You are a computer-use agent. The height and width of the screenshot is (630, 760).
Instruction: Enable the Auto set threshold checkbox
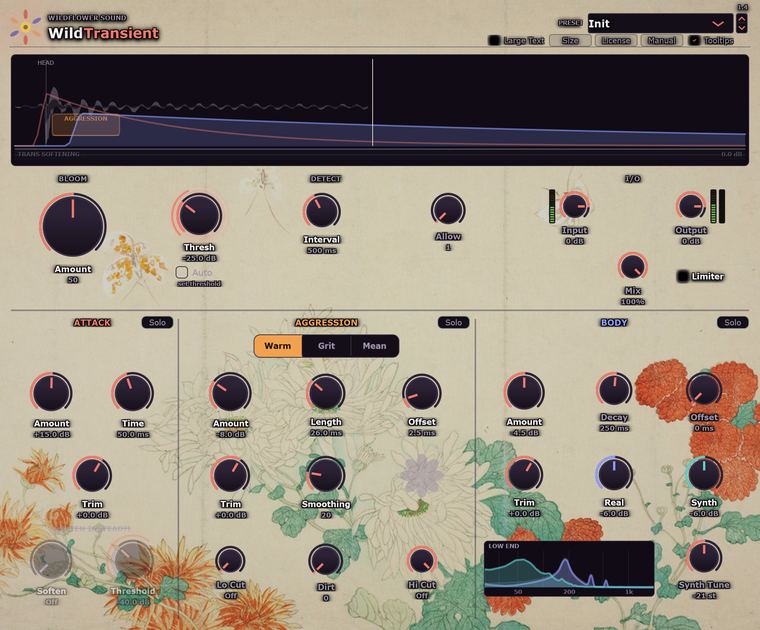182,272
